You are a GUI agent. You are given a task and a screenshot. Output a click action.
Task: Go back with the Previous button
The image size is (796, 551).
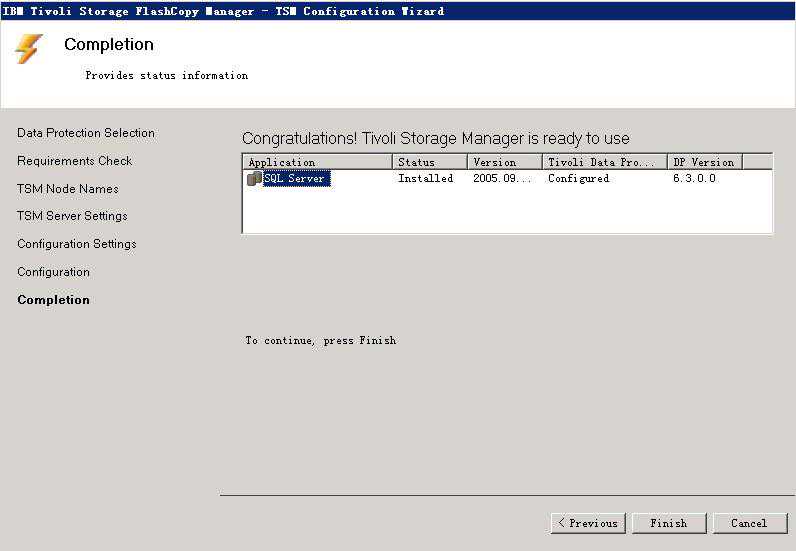(588, 523)
